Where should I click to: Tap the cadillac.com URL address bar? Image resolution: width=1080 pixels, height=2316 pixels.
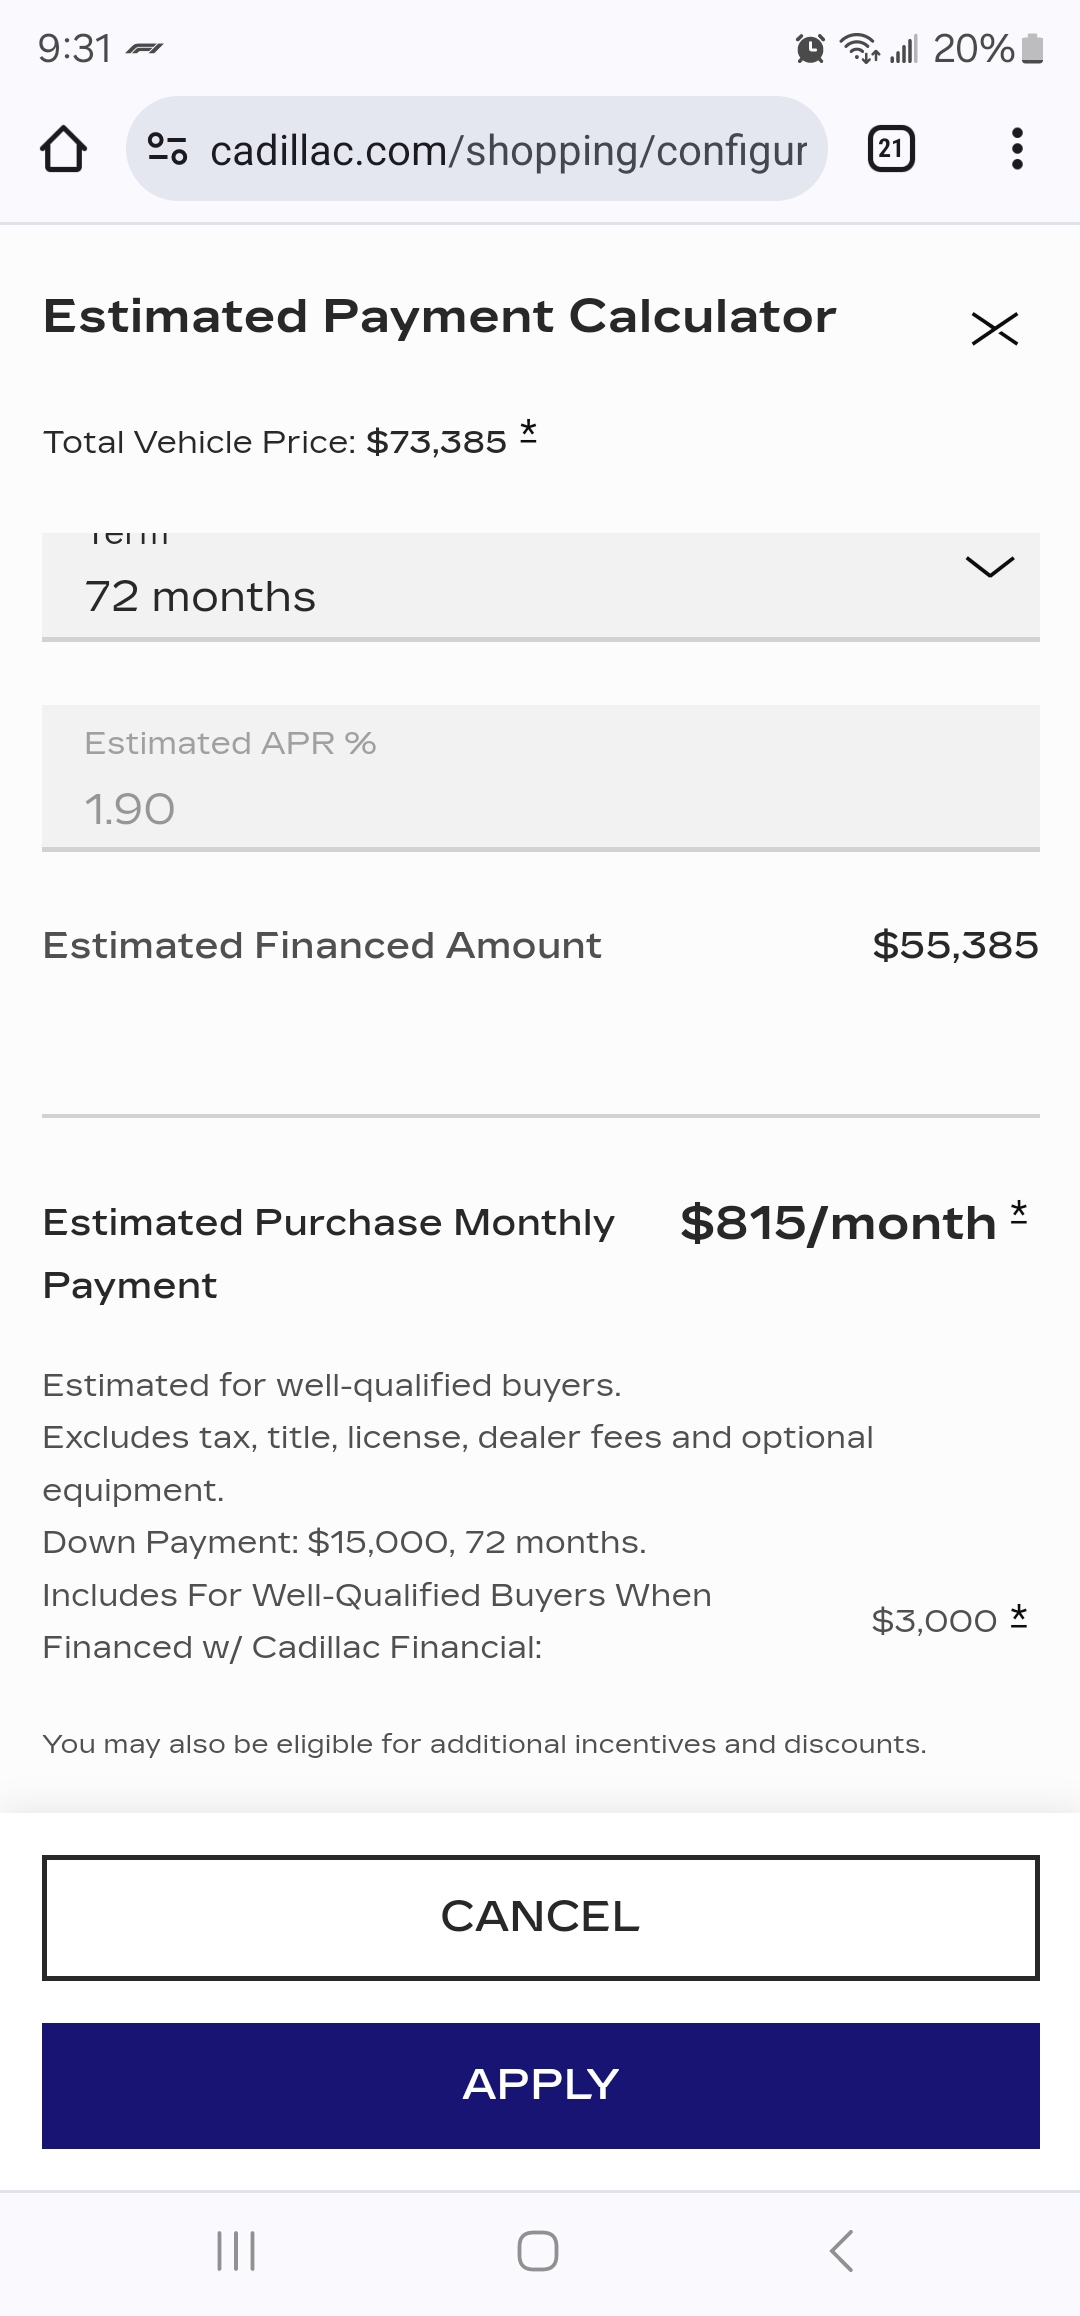(508, 150)
